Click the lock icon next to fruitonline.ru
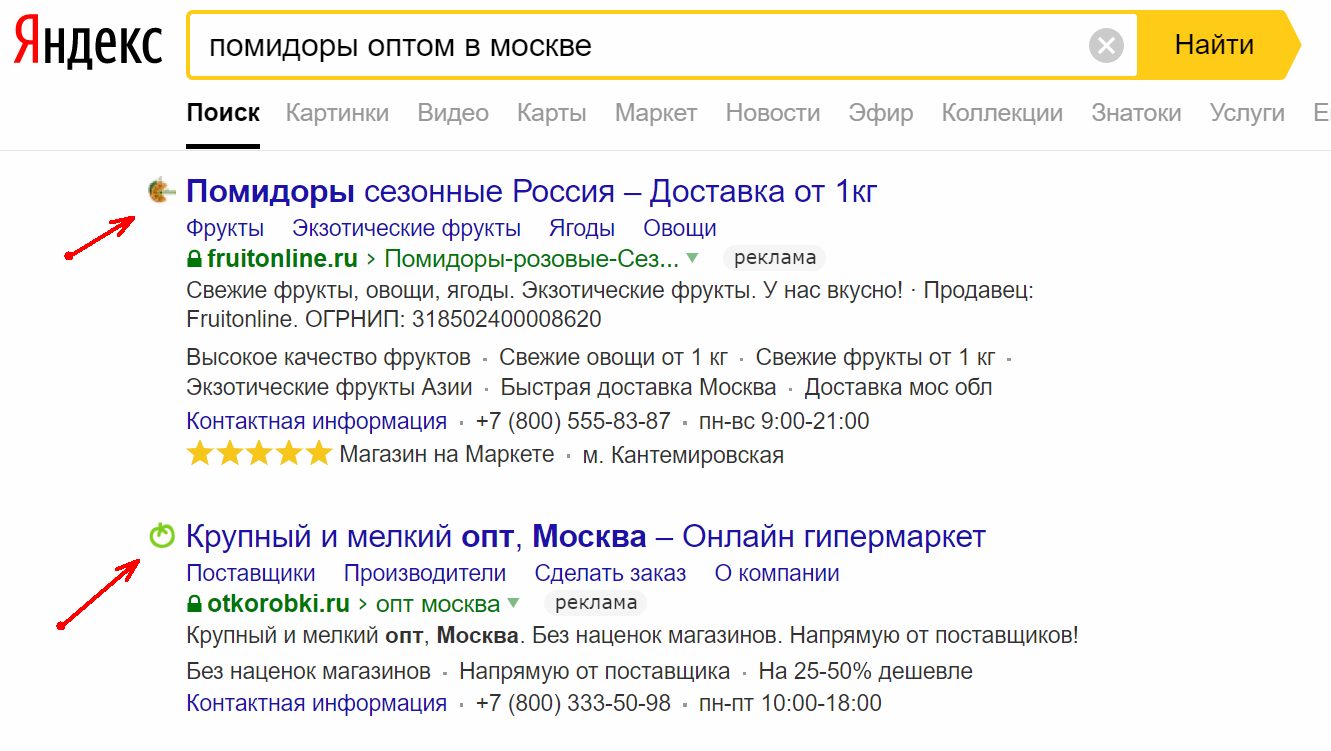 [195, 259]
